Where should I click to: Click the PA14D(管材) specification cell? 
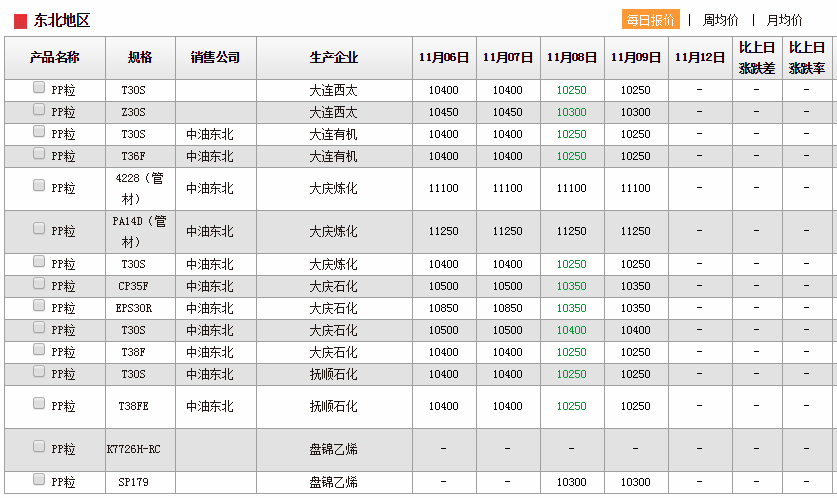click(139, 232)
